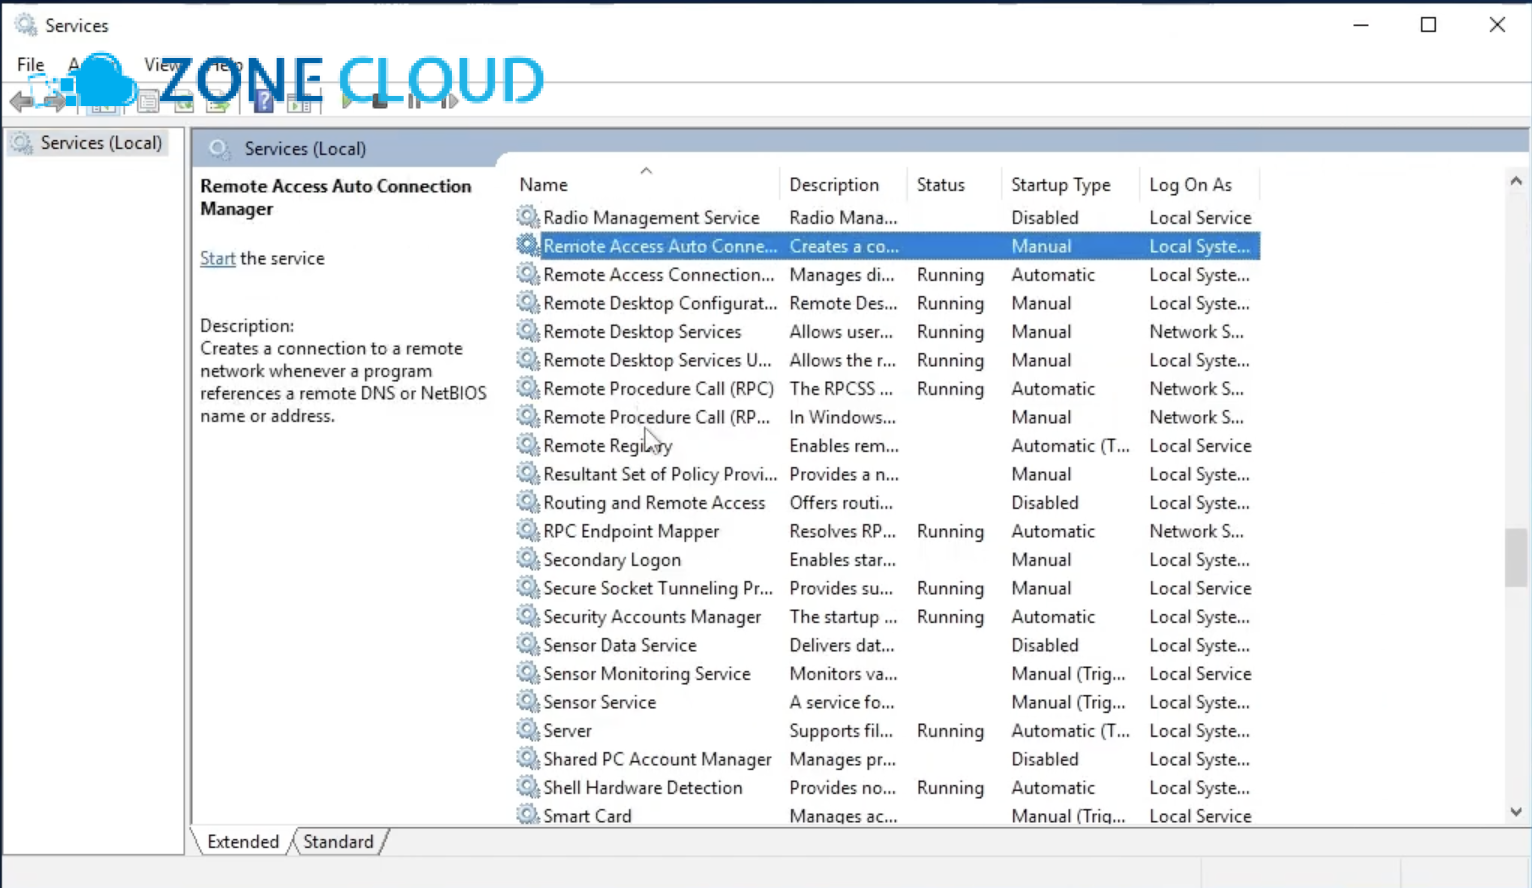Click the scrollbar down arrow in the services list
The width and height of the screenshot is (1532, 888).
[x=1516, y=812]
